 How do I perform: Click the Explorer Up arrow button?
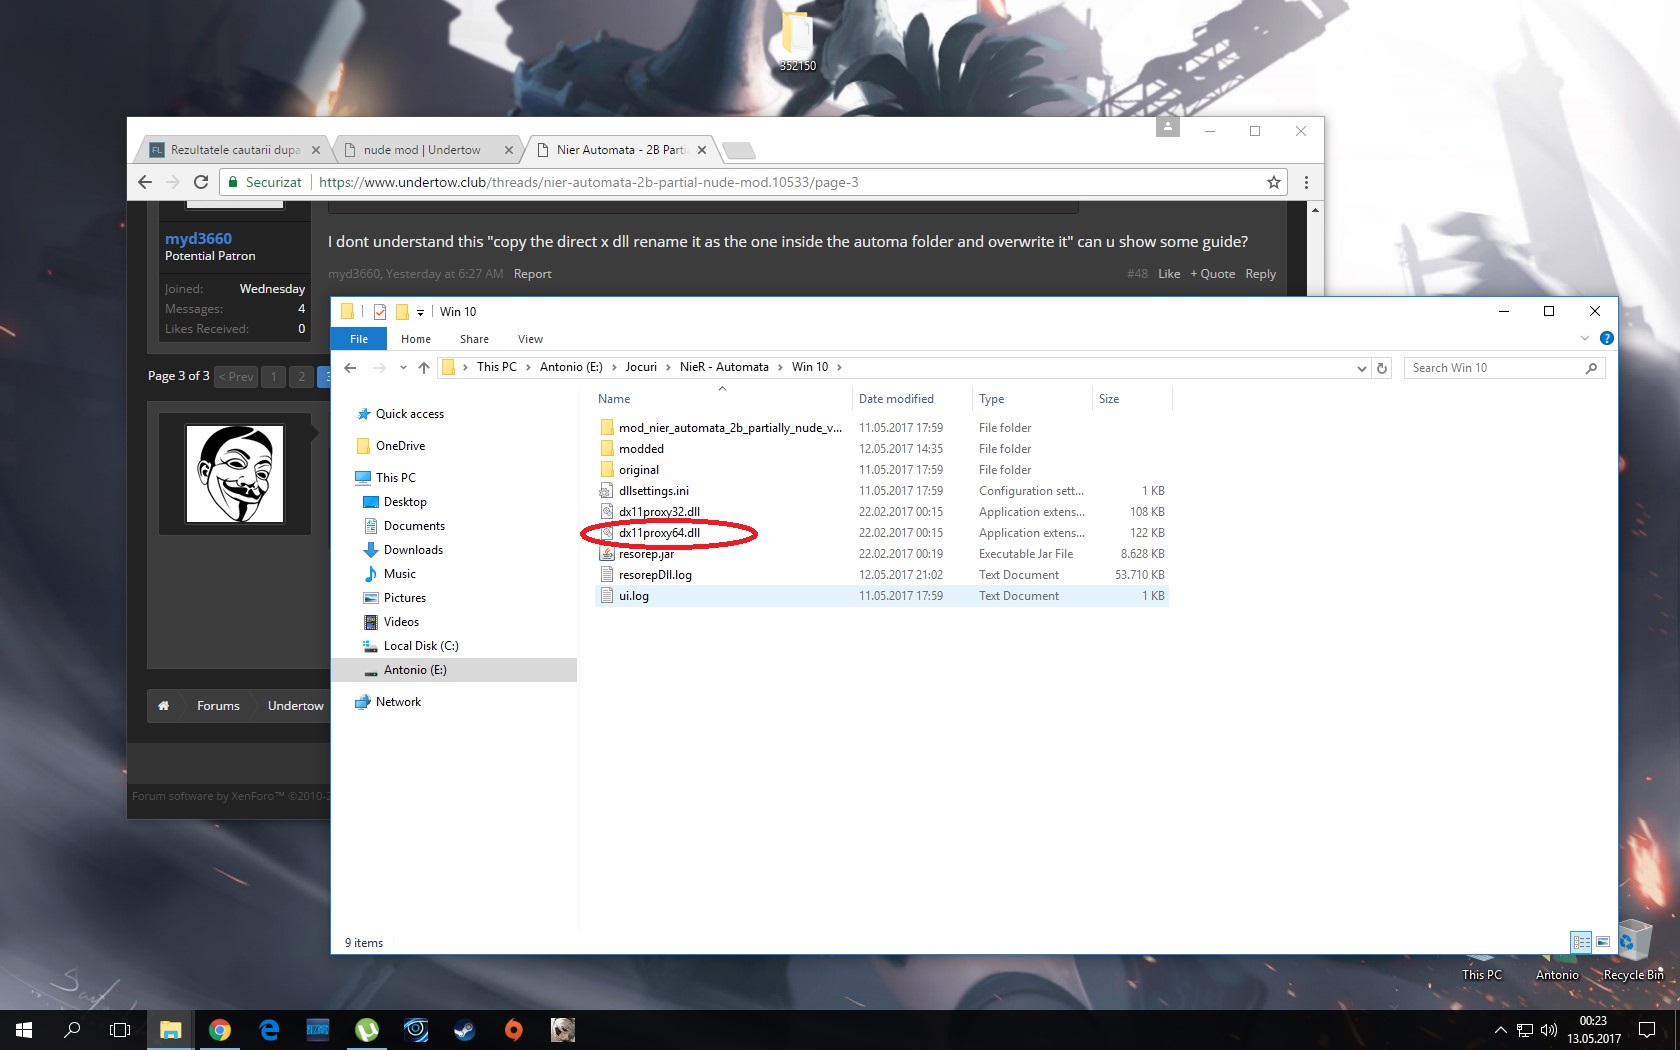pos(424,368)
